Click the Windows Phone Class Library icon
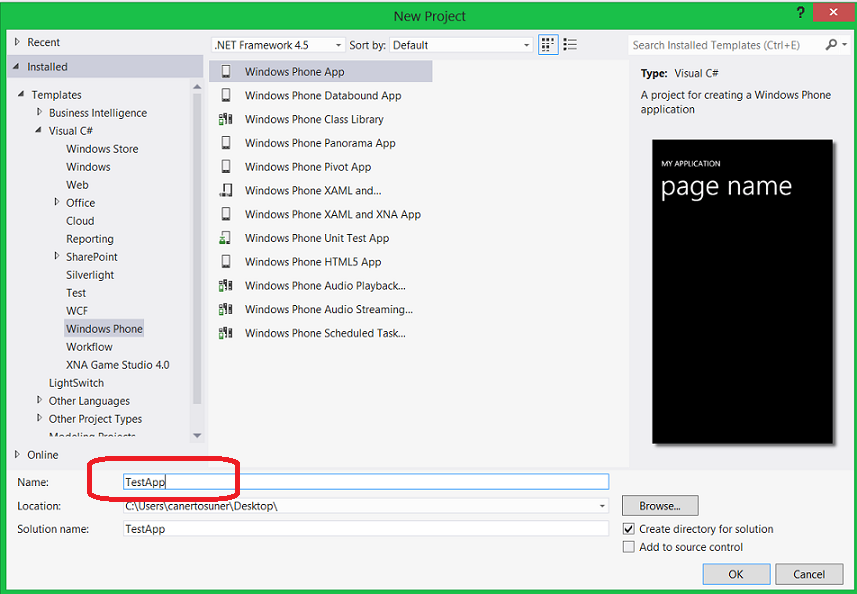 [226, 119]
